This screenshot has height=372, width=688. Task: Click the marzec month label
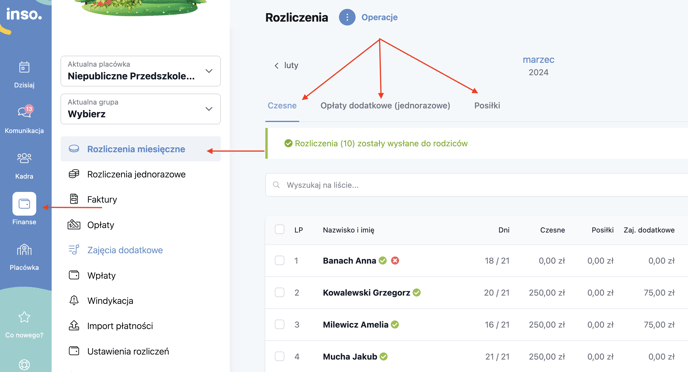538,60
